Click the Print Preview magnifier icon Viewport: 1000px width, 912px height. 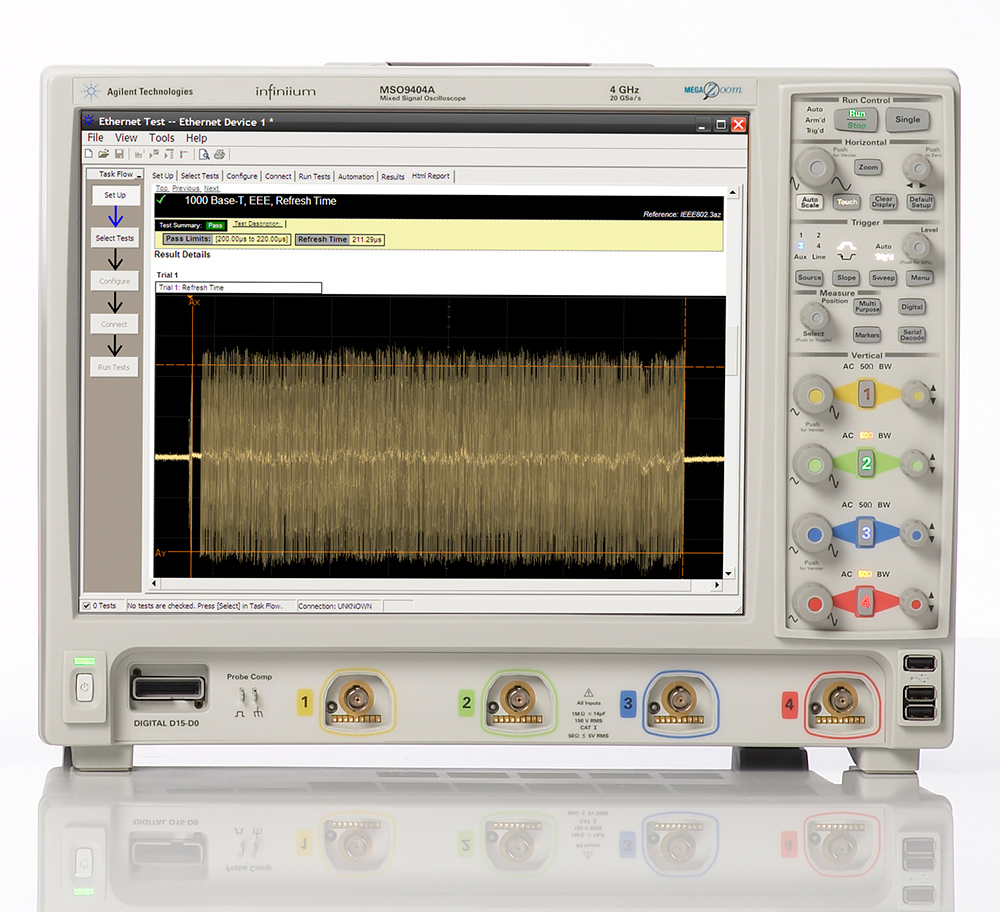point(204,154)
